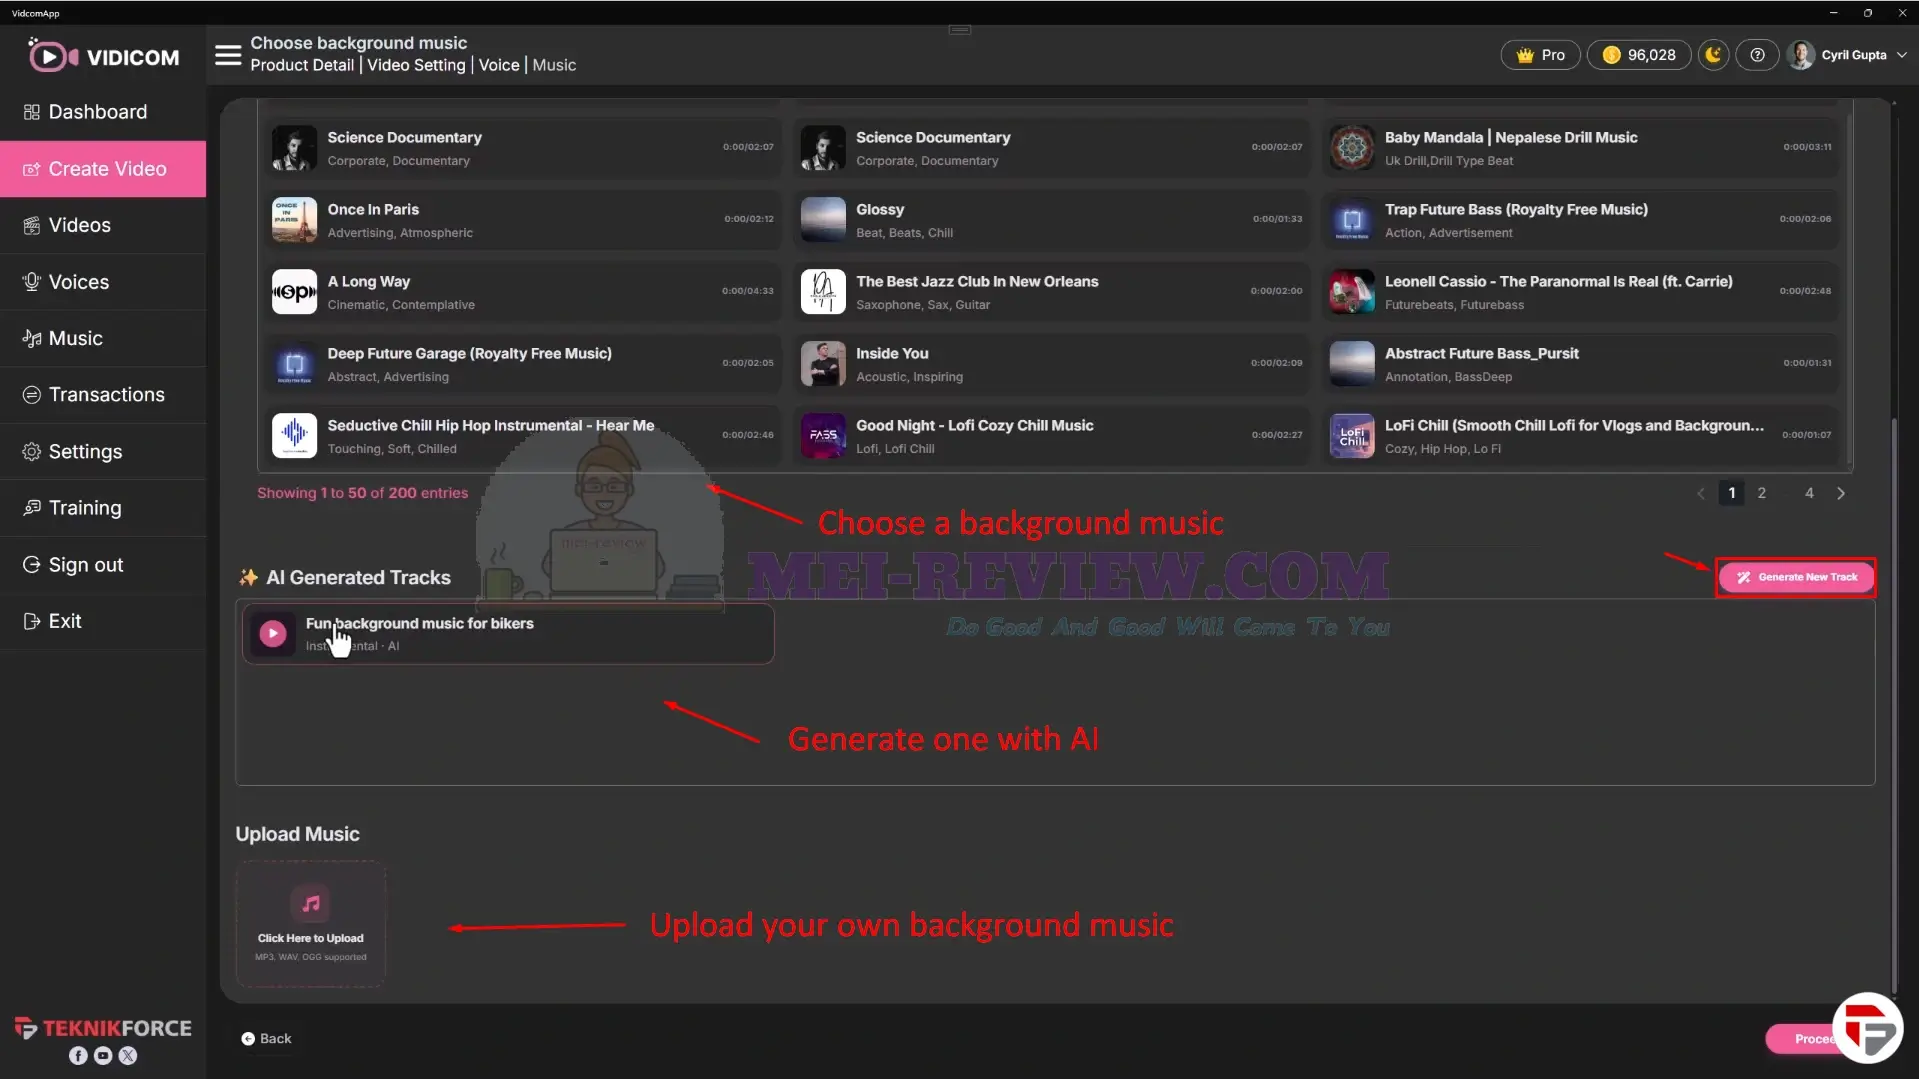Open Transactions in sidebar

[103, 395]
